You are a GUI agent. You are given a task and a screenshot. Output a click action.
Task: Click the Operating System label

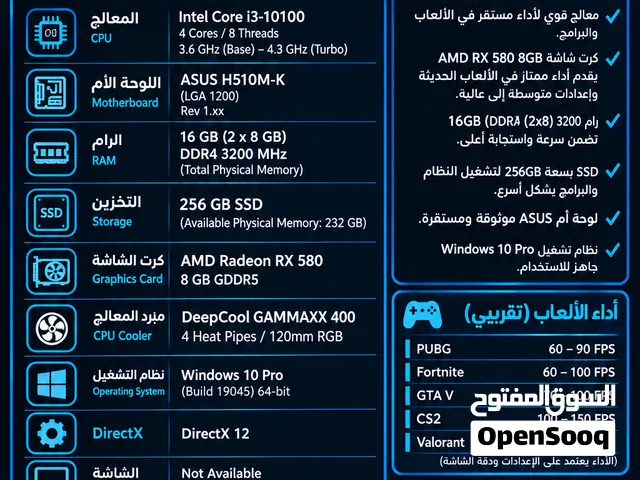129,391
